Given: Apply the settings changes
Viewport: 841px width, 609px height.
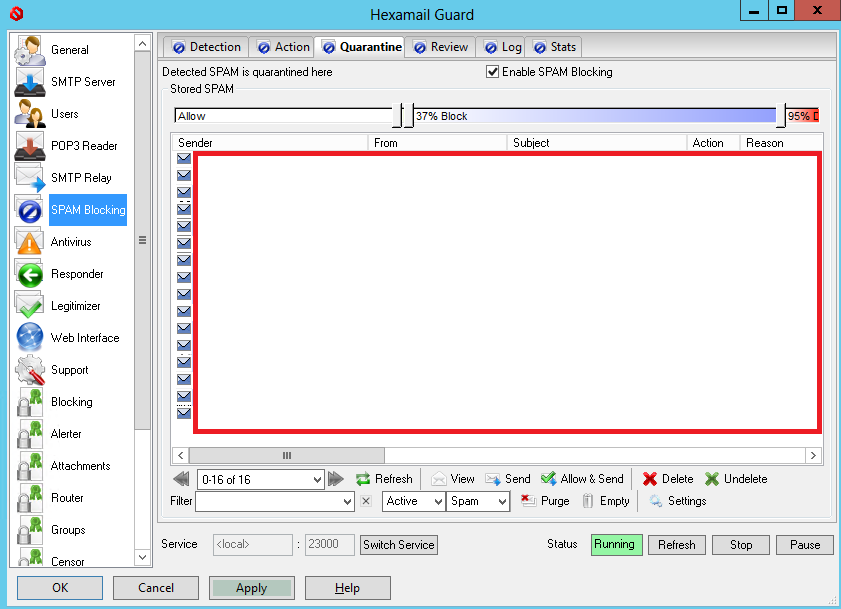Looking at the screenshot, I should [252, 588].
